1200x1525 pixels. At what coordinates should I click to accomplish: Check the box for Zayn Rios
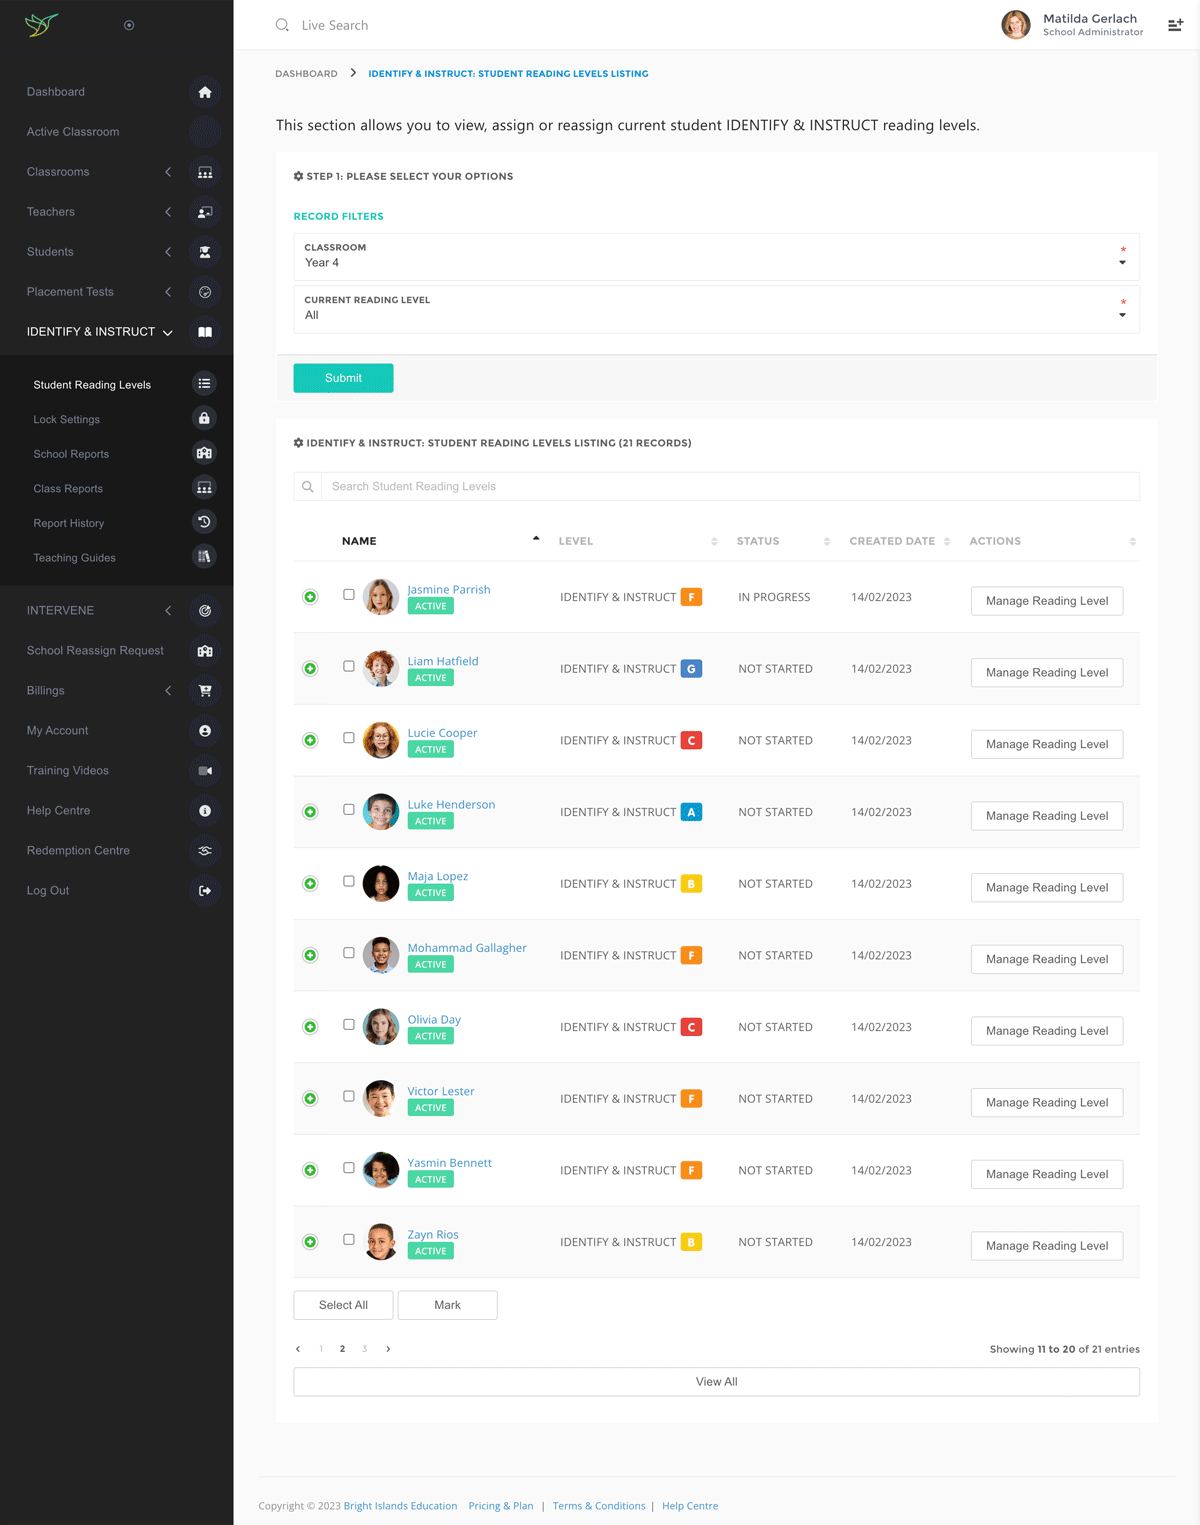coord(349,1239)
